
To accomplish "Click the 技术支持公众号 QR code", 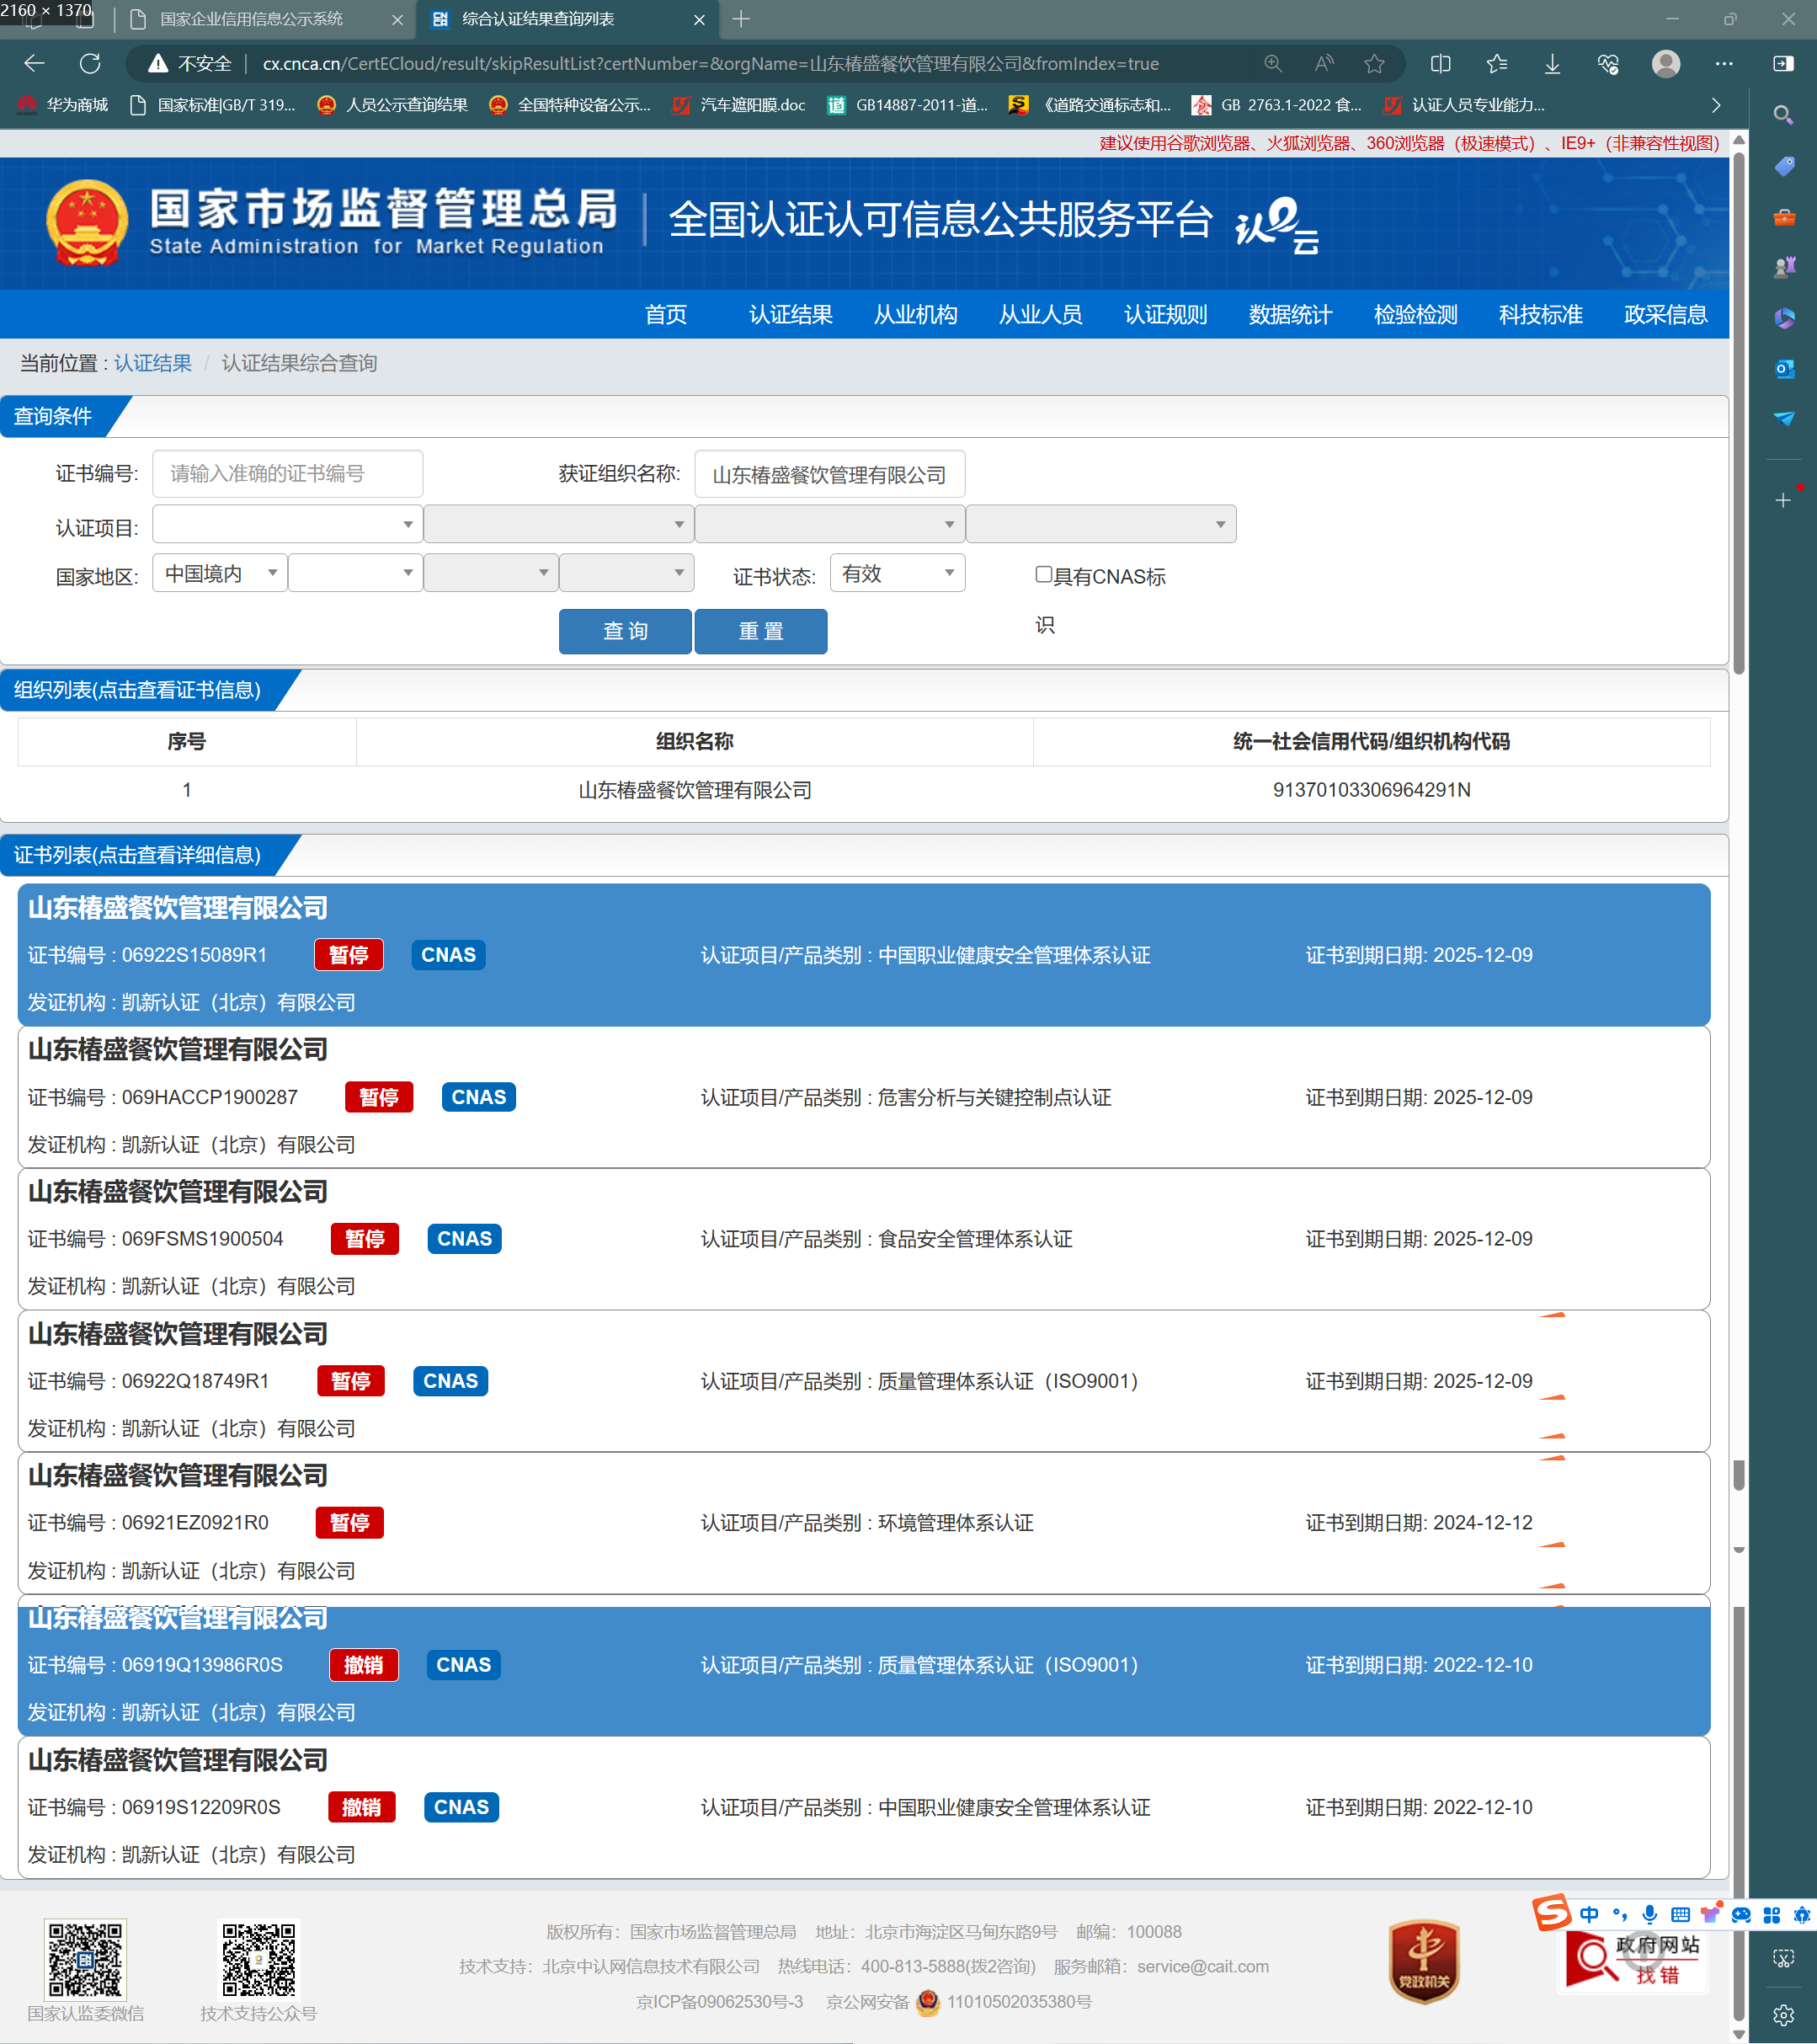I will (x=259, y=1959).
